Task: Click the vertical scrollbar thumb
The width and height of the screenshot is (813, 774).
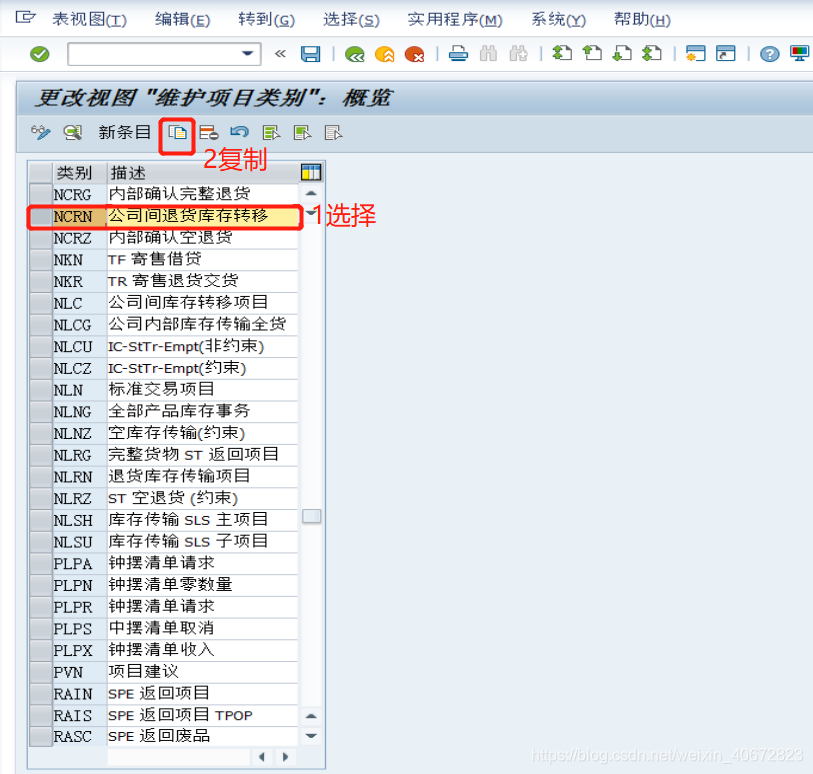Action: 312,516
